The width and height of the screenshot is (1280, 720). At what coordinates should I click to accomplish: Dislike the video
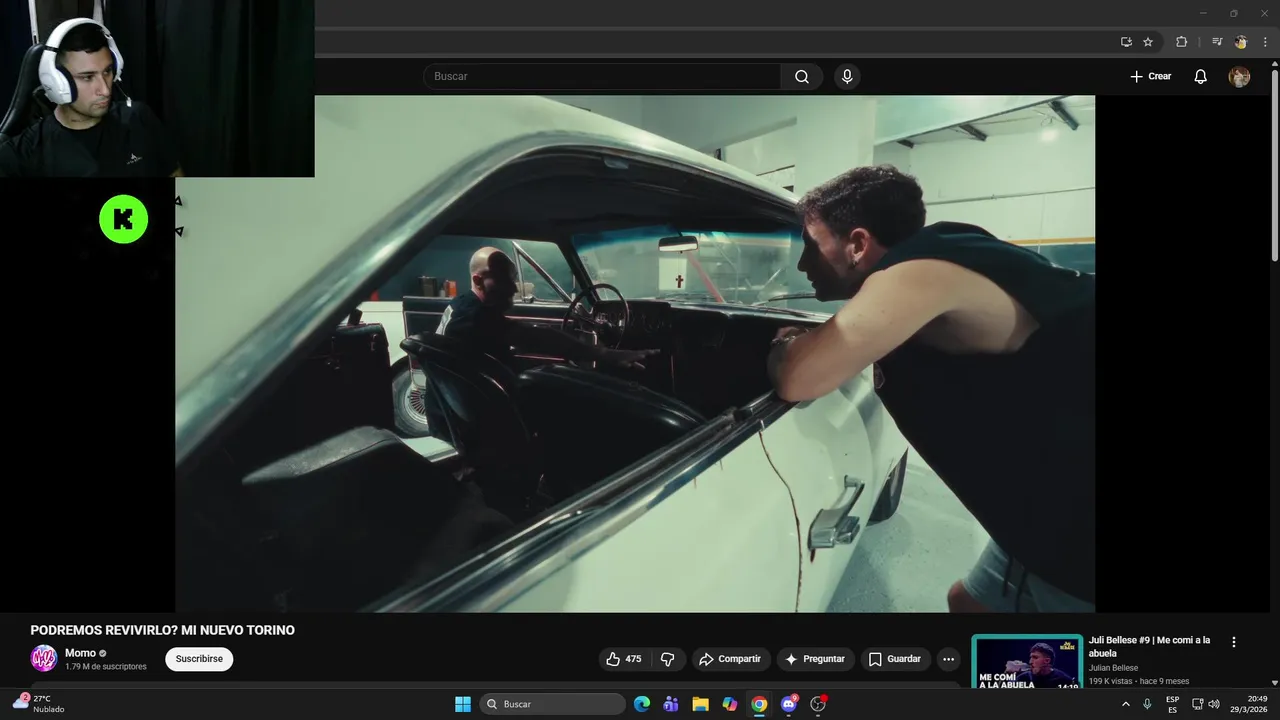(x=668, y=659)
